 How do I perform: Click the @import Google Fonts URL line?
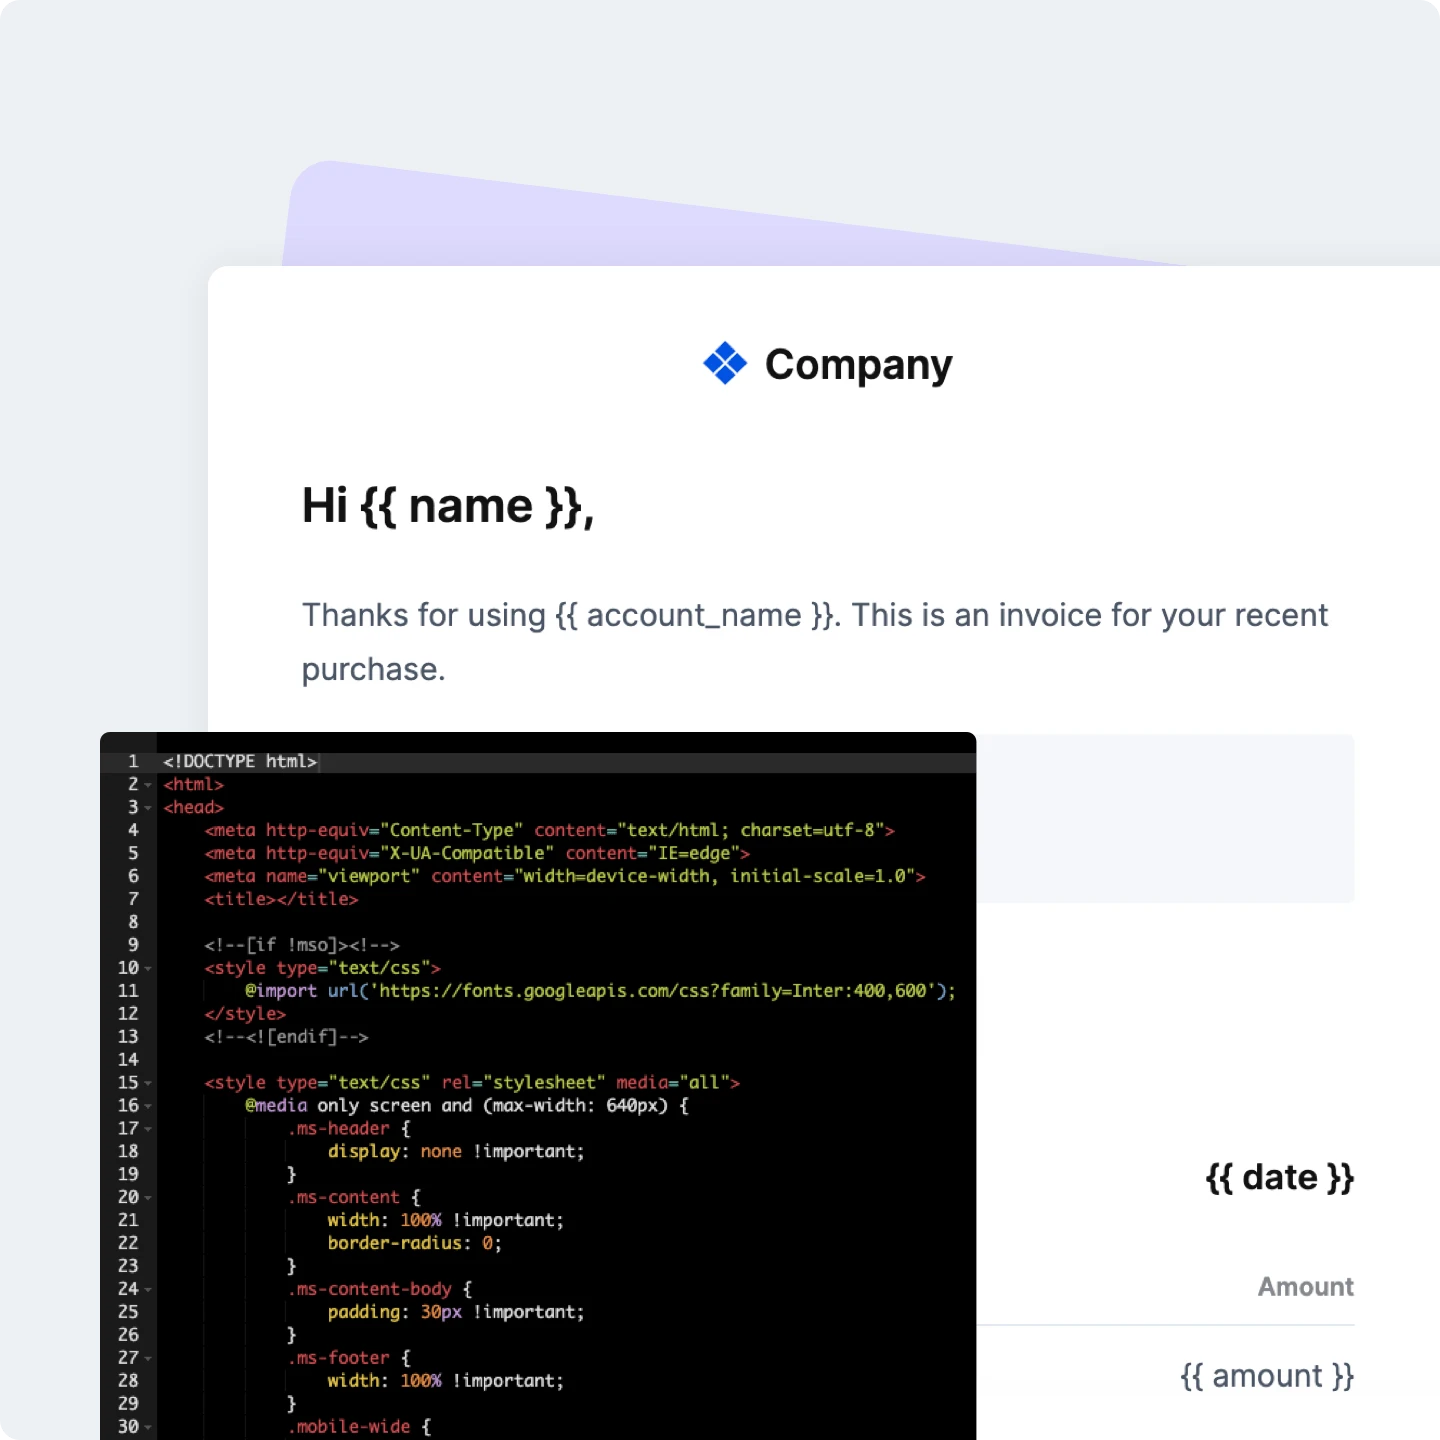tap(600, 991)
